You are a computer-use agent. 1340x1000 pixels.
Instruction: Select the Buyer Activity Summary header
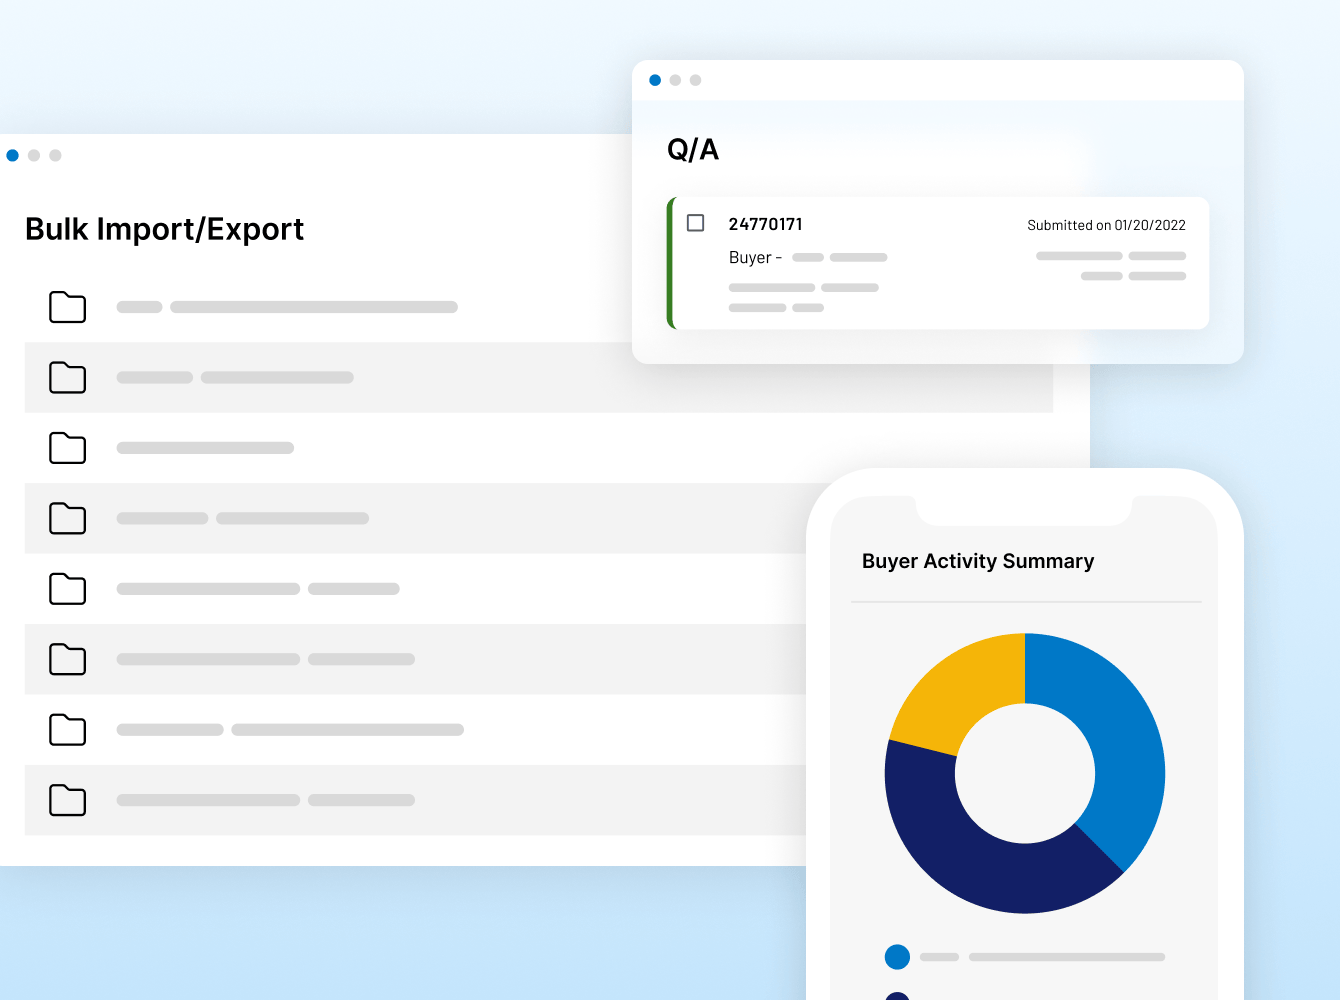point(978,561)
